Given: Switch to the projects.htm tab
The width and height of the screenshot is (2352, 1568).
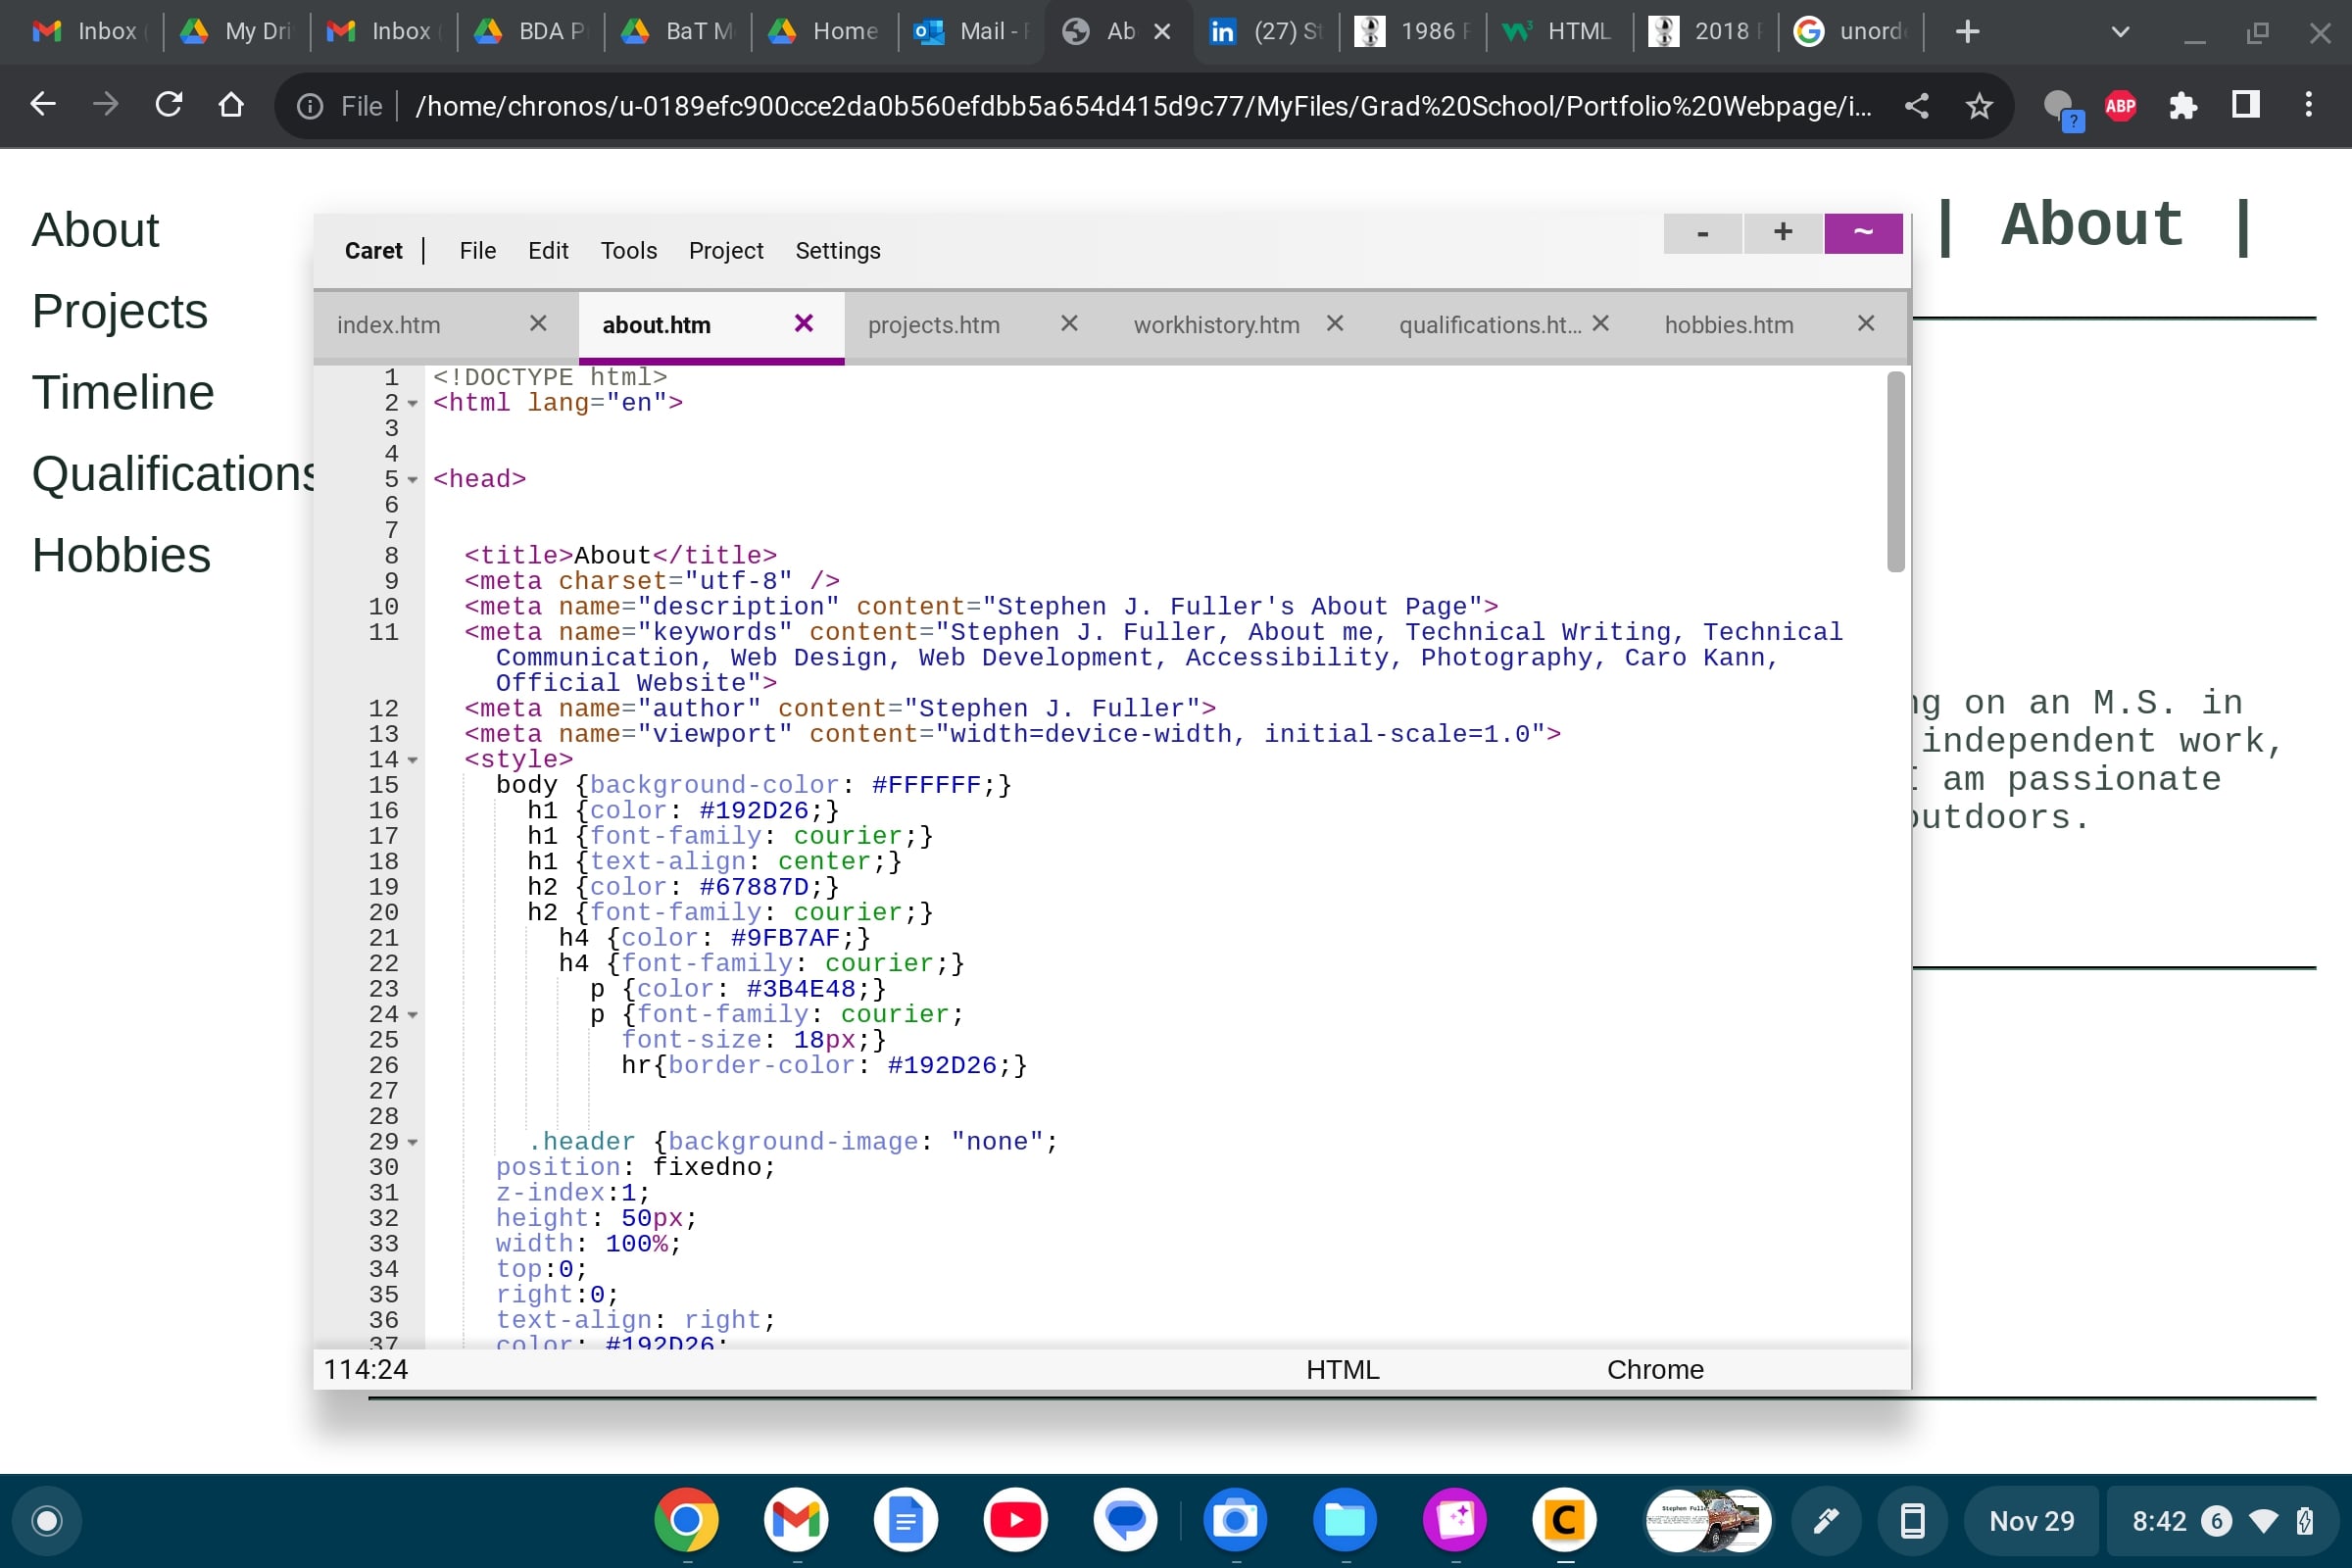Looking at the screenshot, I should pos(933,325).
